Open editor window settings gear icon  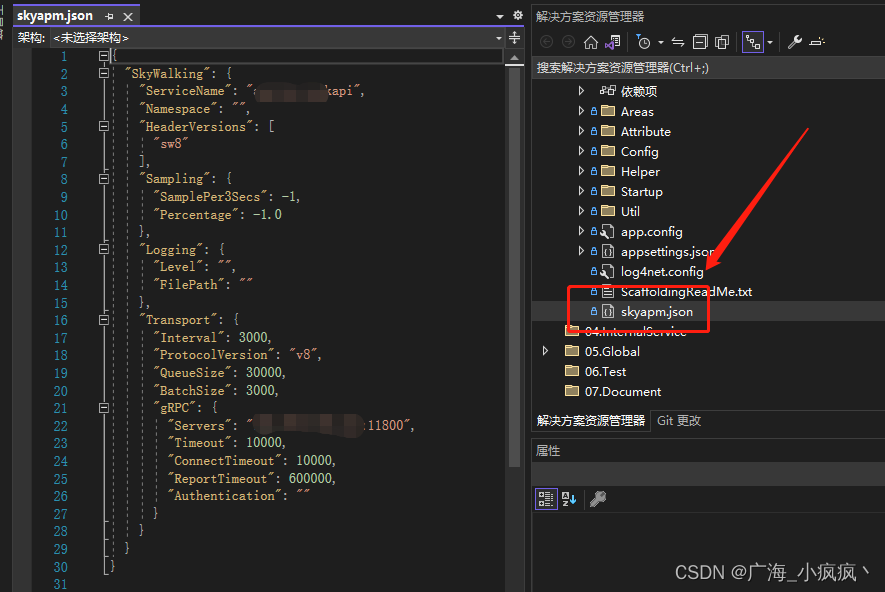coord(518,15)
